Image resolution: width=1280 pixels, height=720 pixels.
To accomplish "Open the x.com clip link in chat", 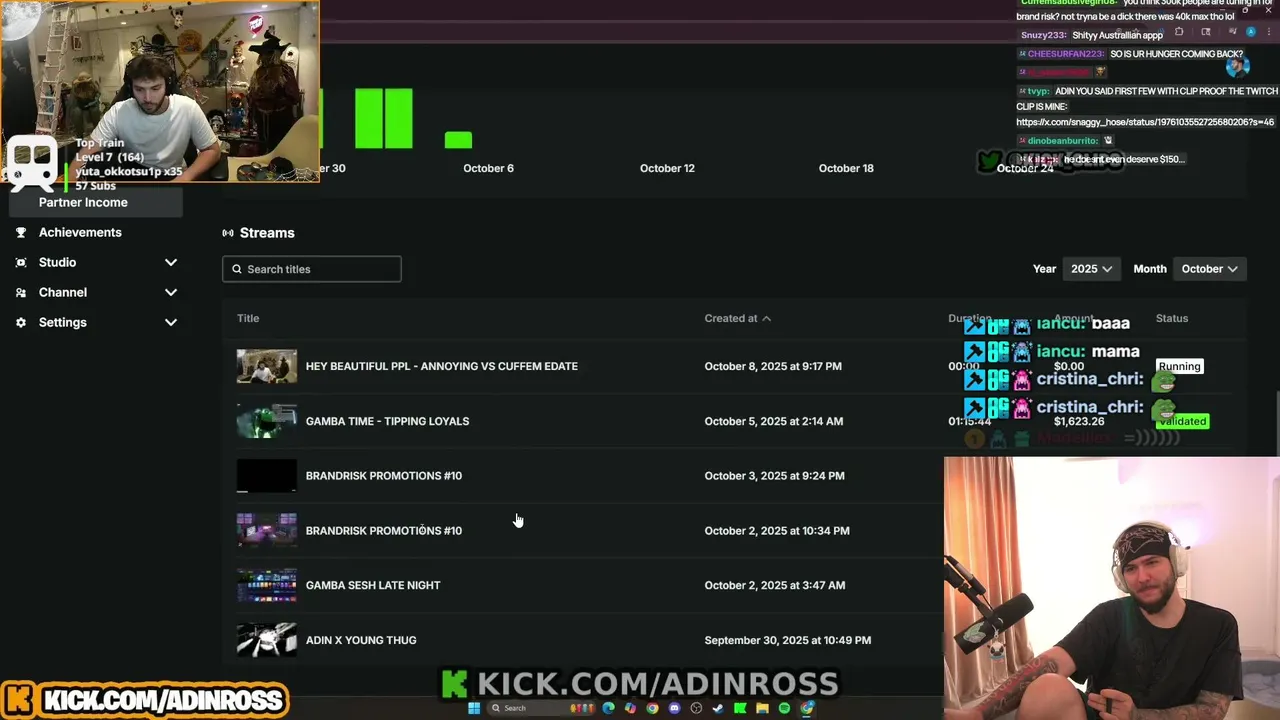I will point(1145,122).
